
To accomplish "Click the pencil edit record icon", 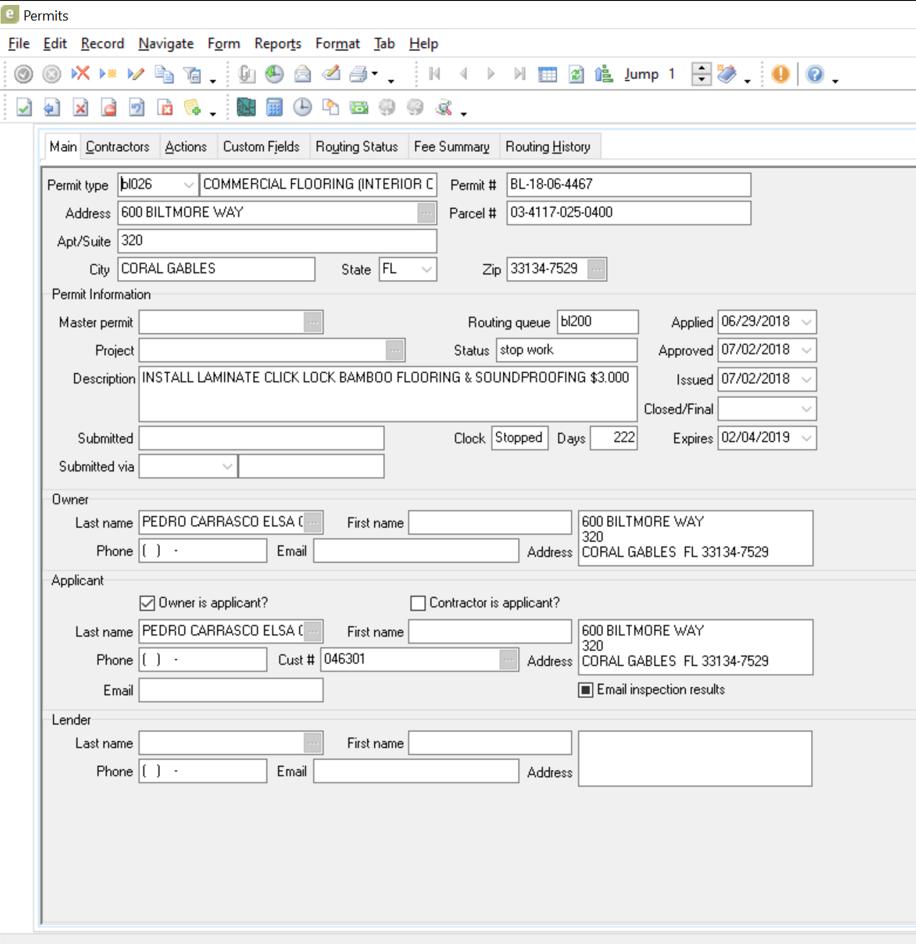I will click(x=136, y=74).
